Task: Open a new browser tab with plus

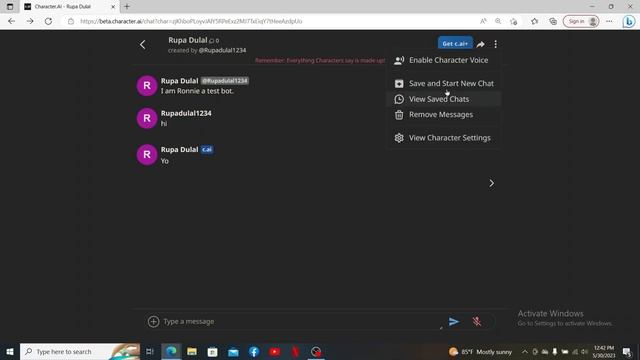Action: [x=127, y=7]
